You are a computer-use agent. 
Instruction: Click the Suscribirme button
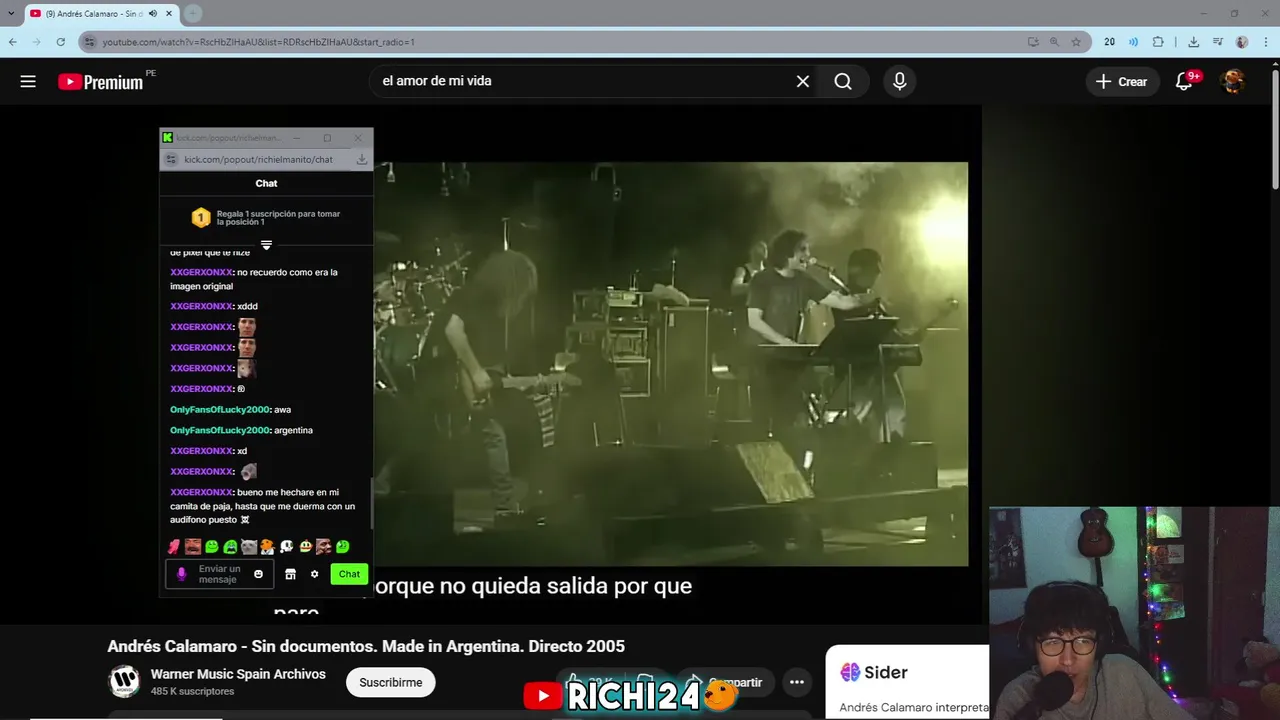390,682
